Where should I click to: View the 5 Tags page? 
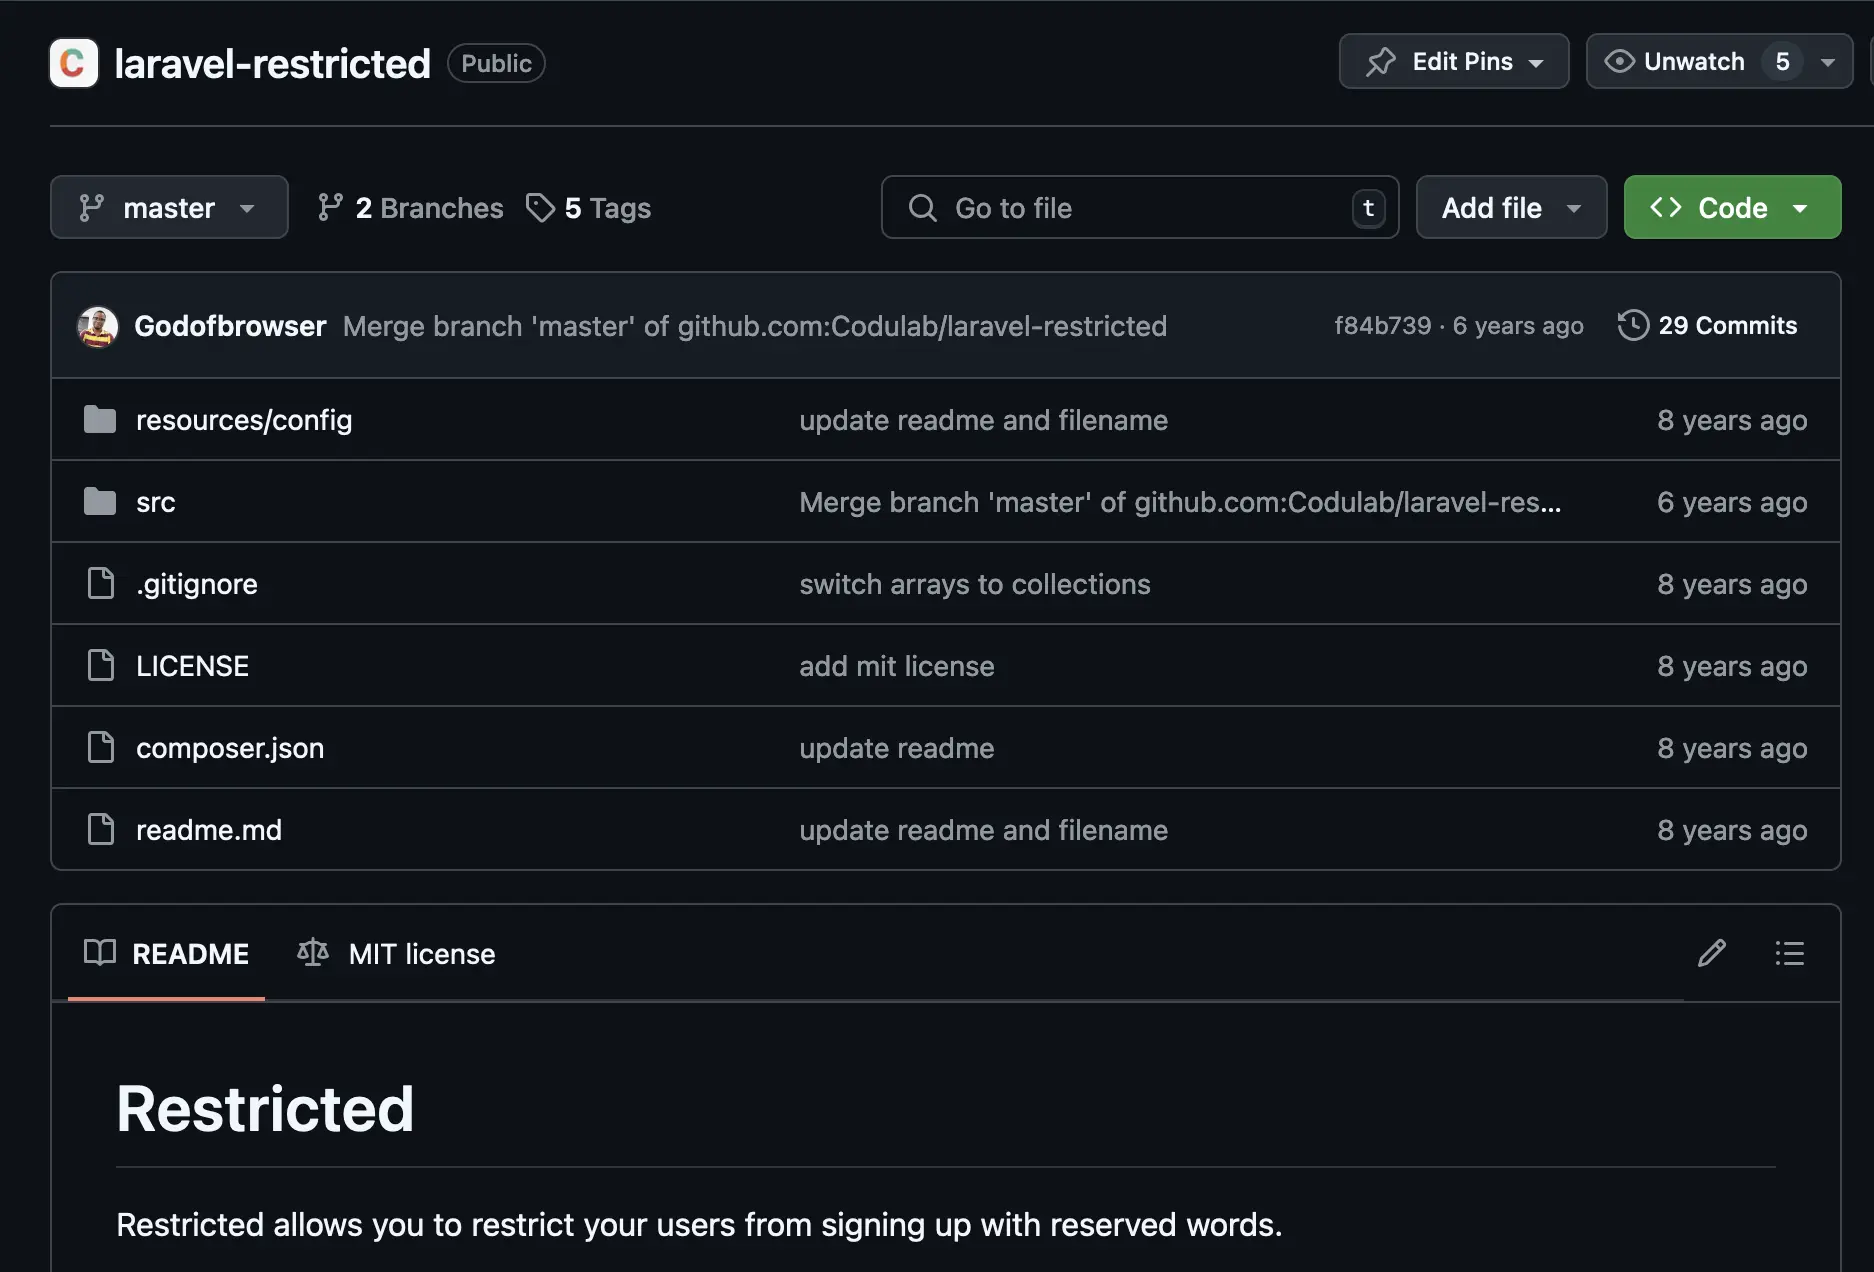pyautogui.click(x=589, y=208)
